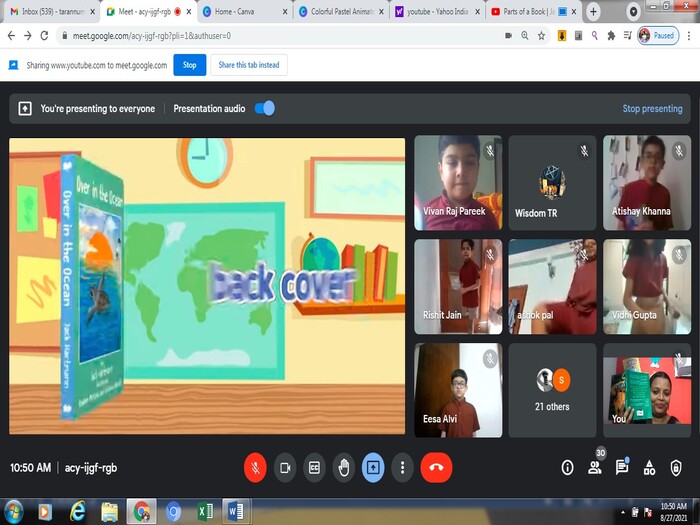Click the blue Stop sharing button

point(190,65)
